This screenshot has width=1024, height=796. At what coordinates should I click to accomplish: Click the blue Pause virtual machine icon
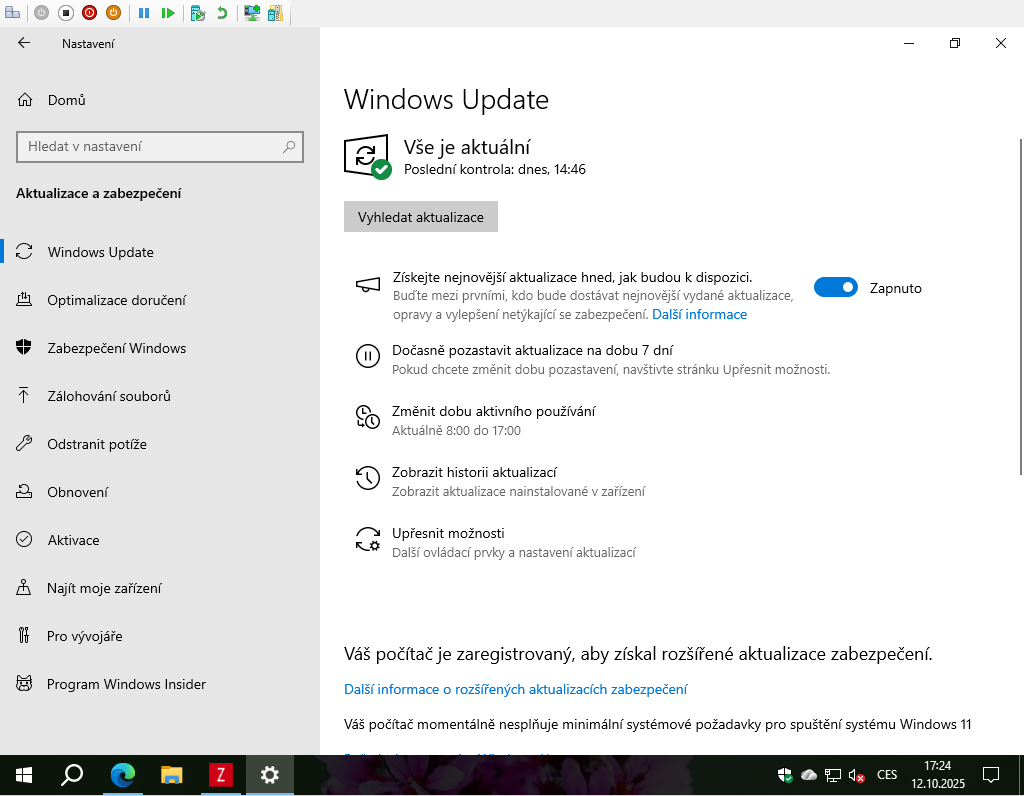click(144, 13)
